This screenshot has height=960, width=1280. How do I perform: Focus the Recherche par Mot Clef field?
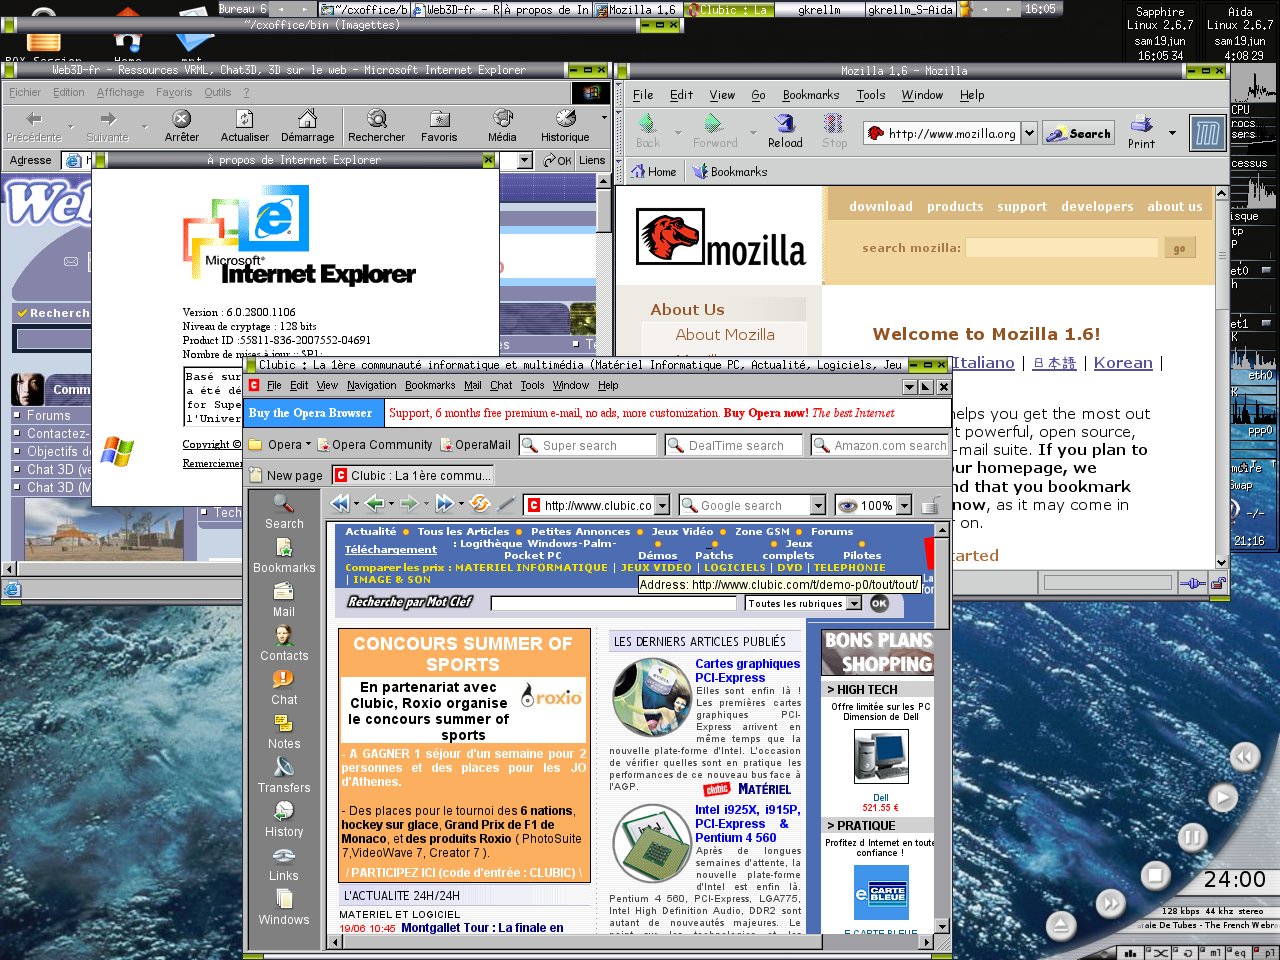point(615,603)
